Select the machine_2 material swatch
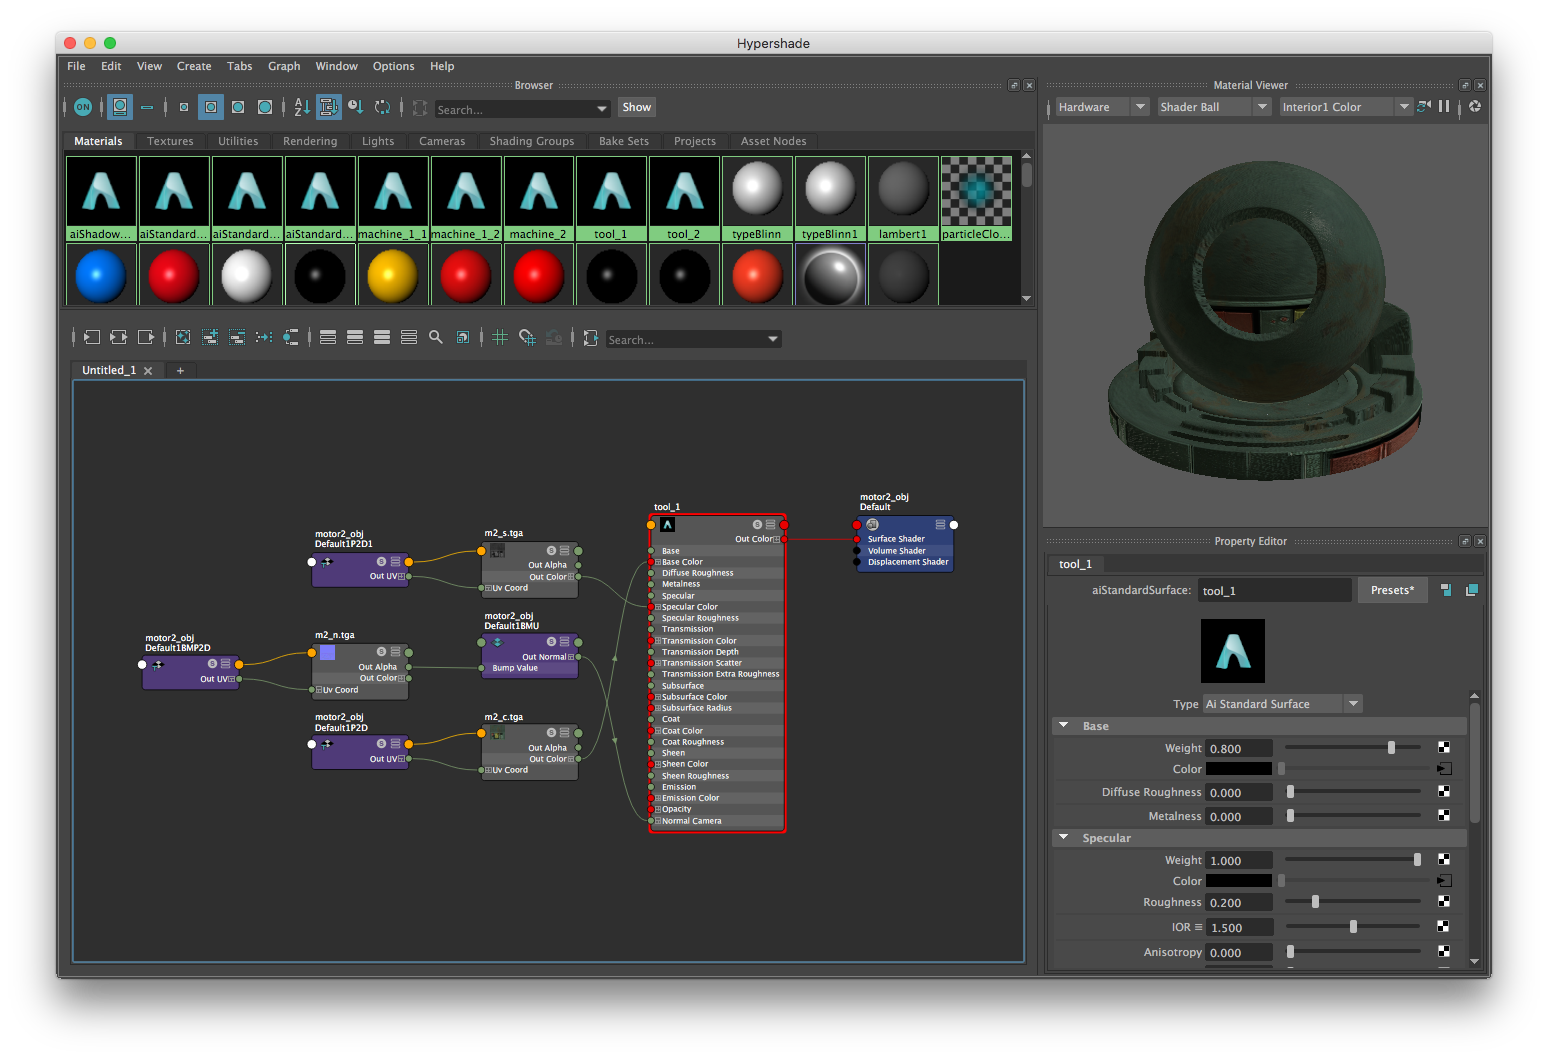Viewport: 1548px width, 1059px height. pos(538,199)
